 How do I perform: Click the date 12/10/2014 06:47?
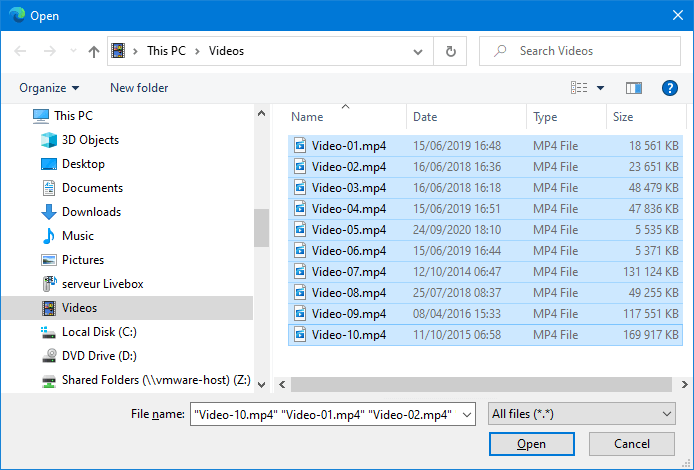pos(457,272)
